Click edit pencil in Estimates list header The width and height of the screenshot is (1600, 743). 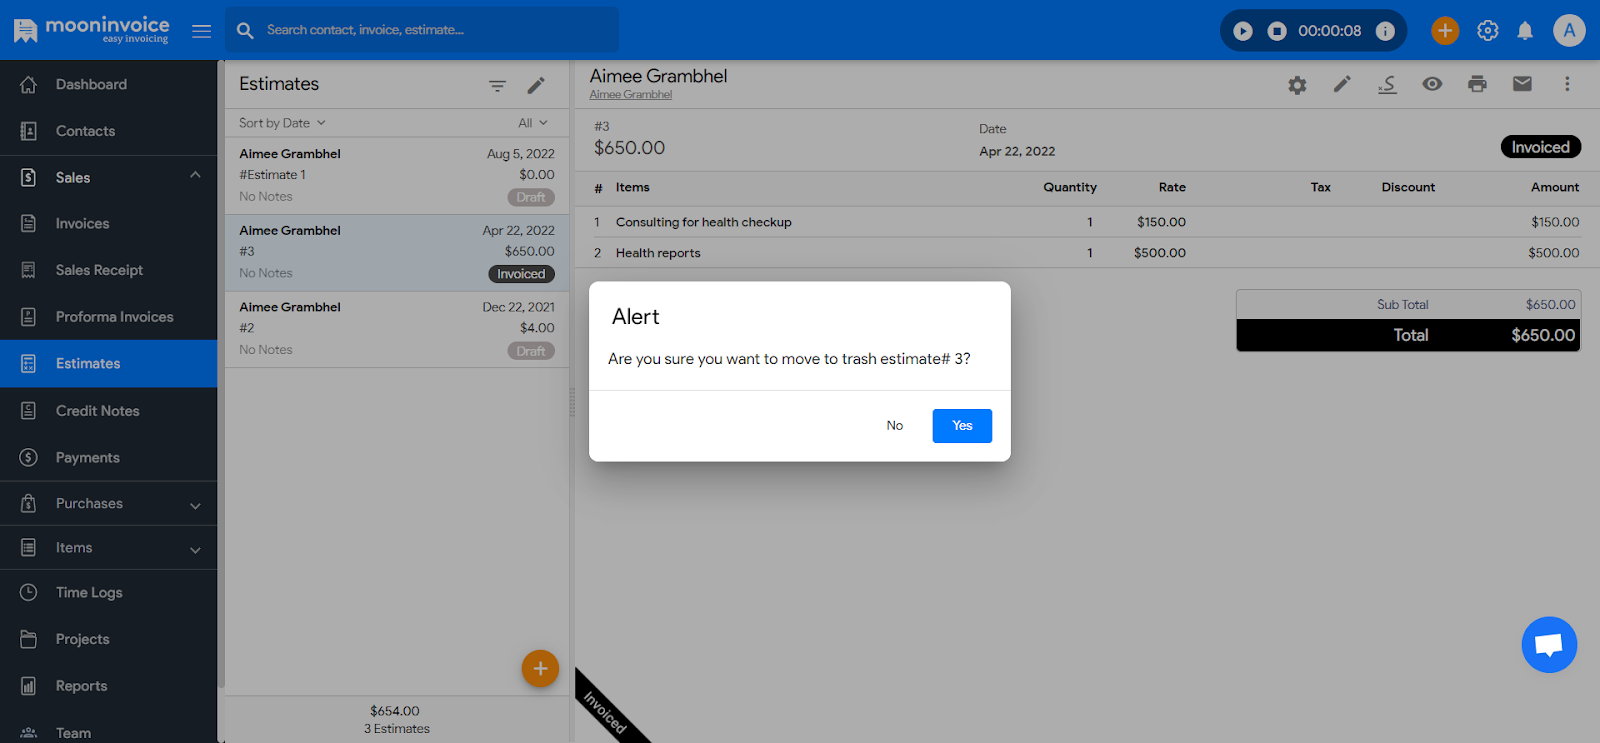point(536,86)
